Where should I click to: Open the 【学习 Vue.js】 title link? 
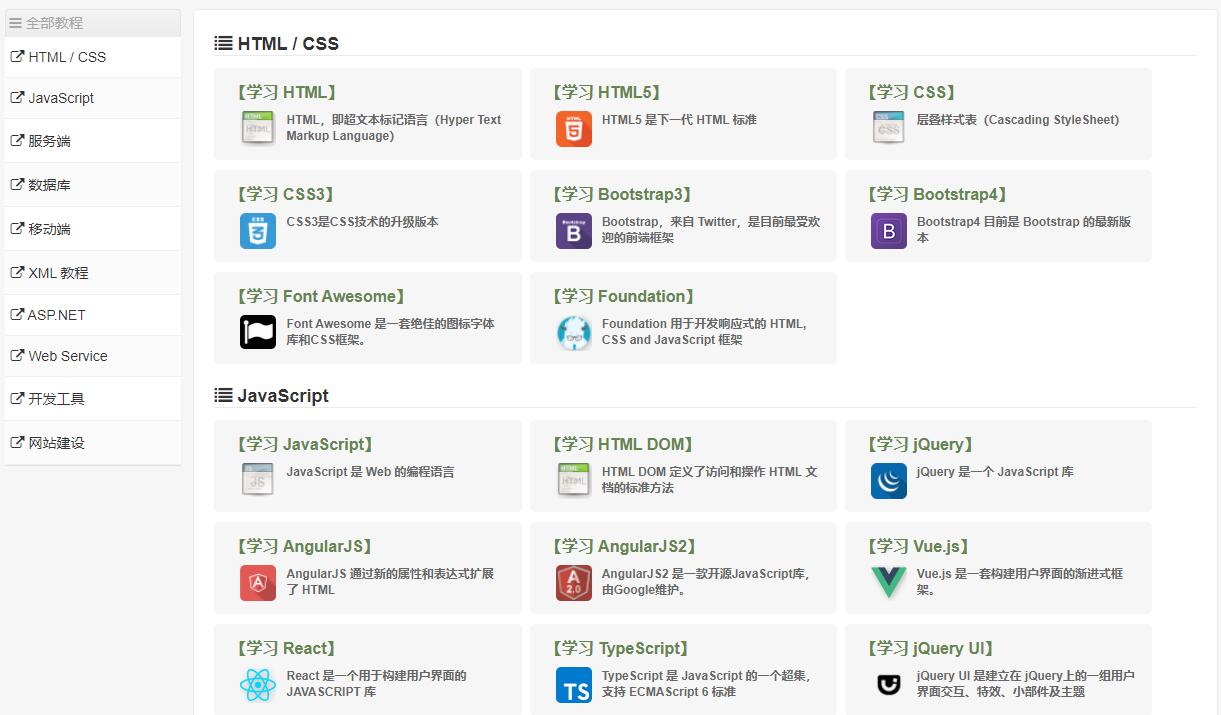click(x=918, y=546)
